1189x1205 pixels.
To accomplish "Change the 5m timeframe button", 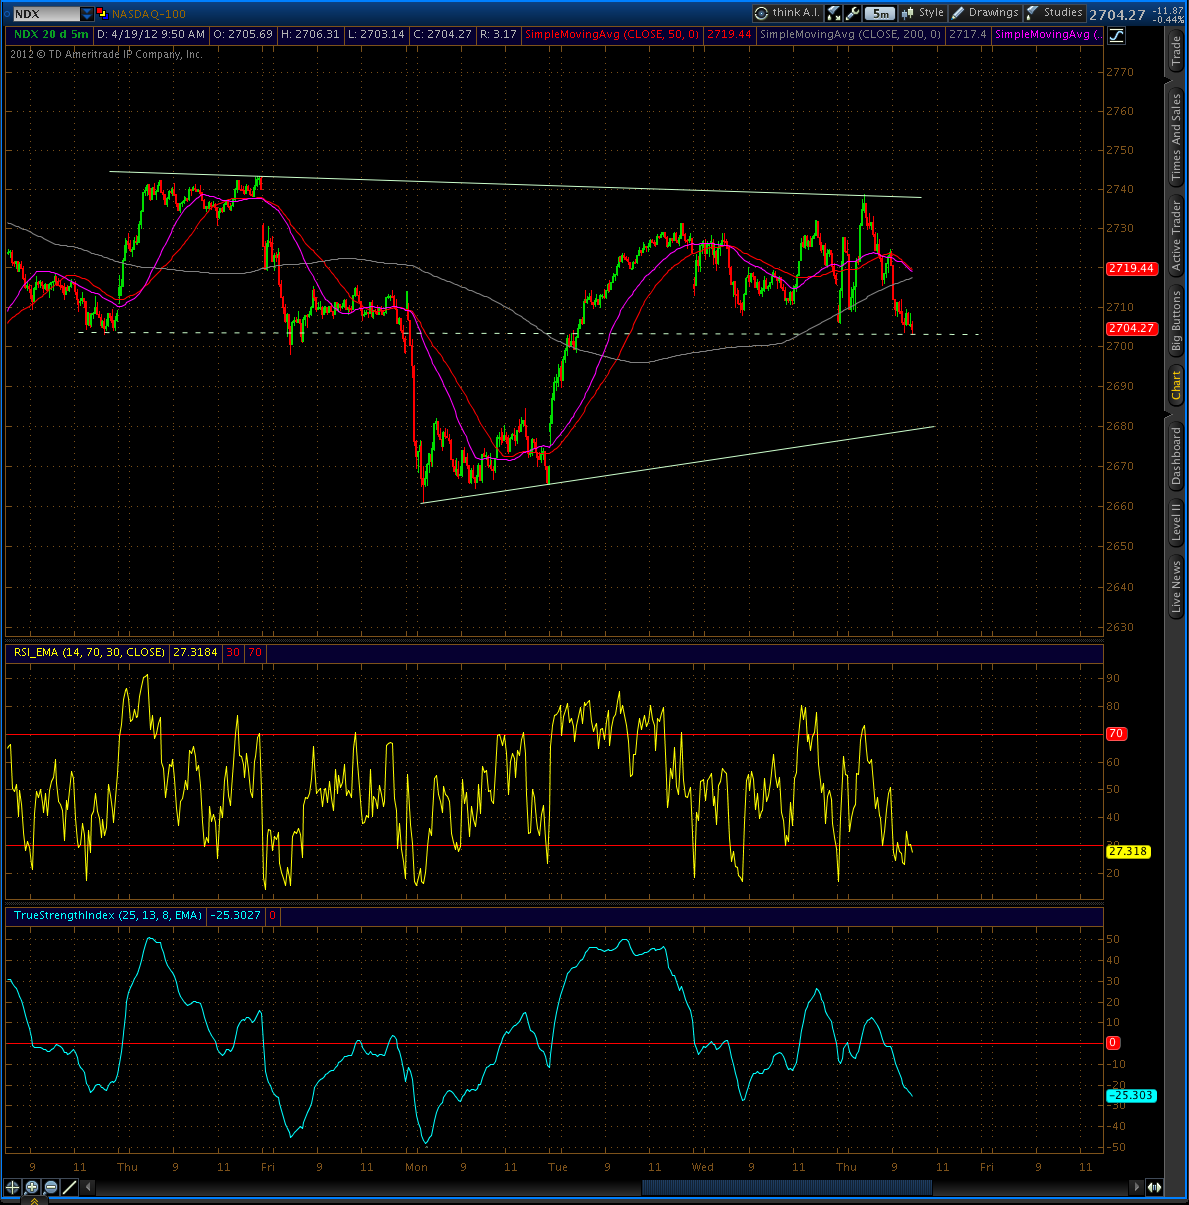I will pos(880,14).
